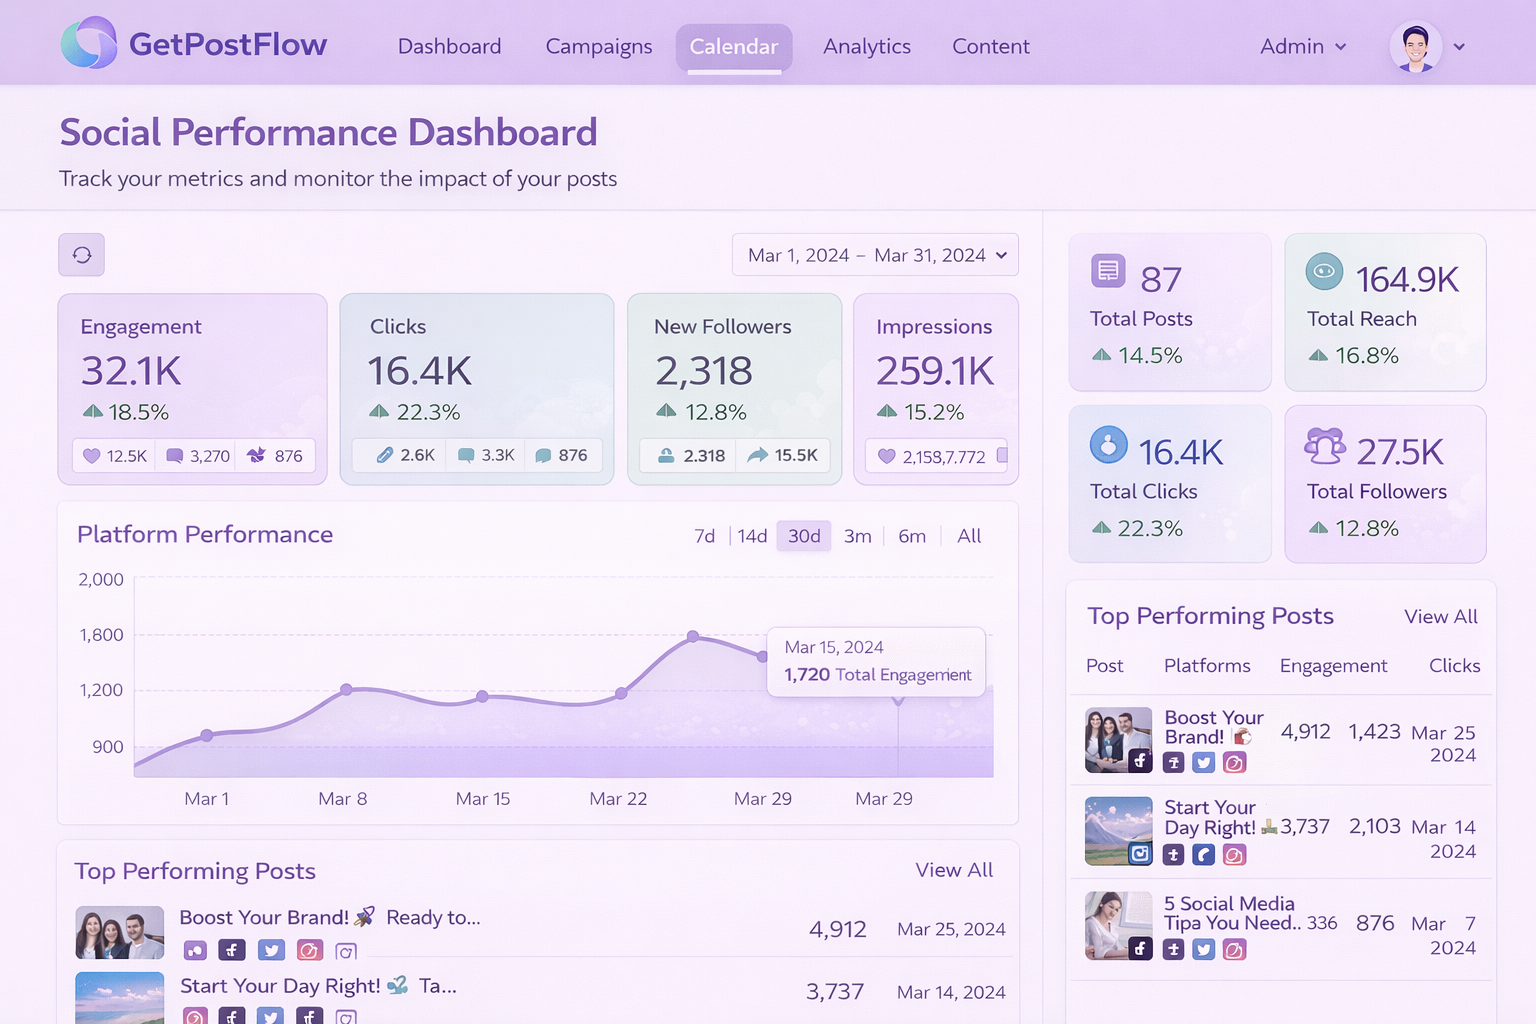
Task: Click the Facebook icon under Start Your Day Right
Action: pos(1203,855)
